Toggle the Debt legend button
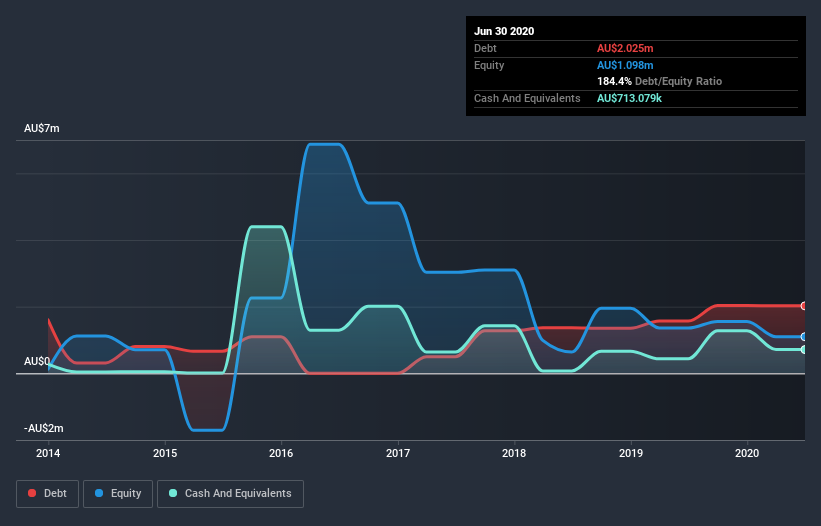 48,494
